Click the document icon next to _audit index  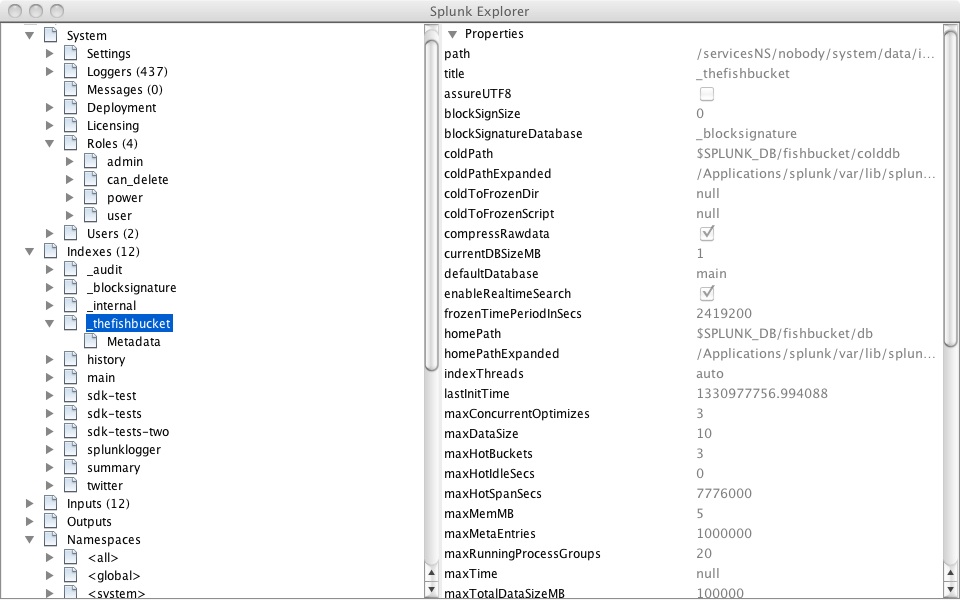click(71, 270)
